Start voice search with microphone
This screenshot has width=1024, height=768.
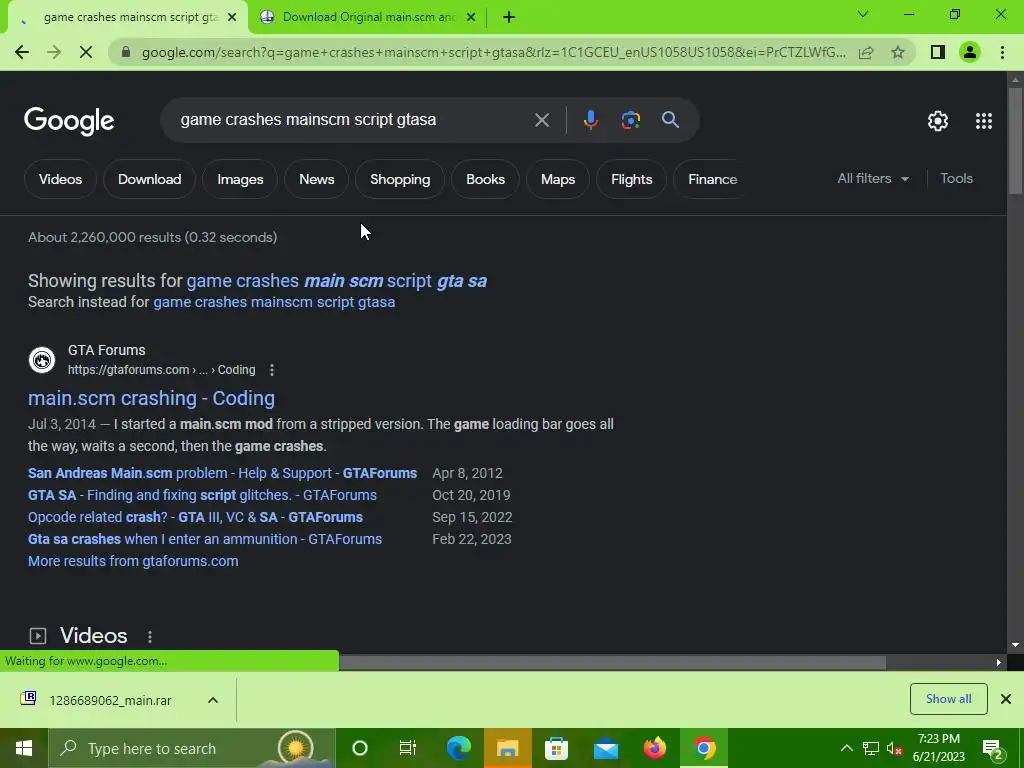click(x=590, y=120)
